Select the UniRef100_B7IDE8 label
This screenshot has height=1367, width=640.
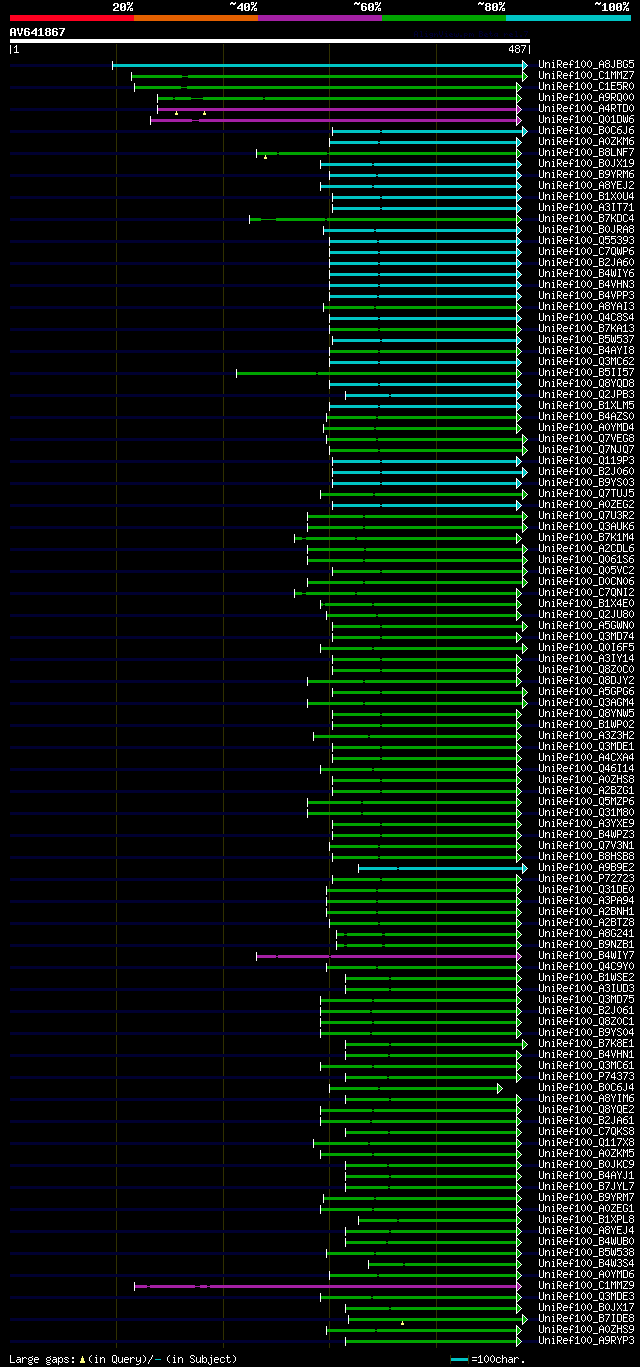[x=586, y=1319]
